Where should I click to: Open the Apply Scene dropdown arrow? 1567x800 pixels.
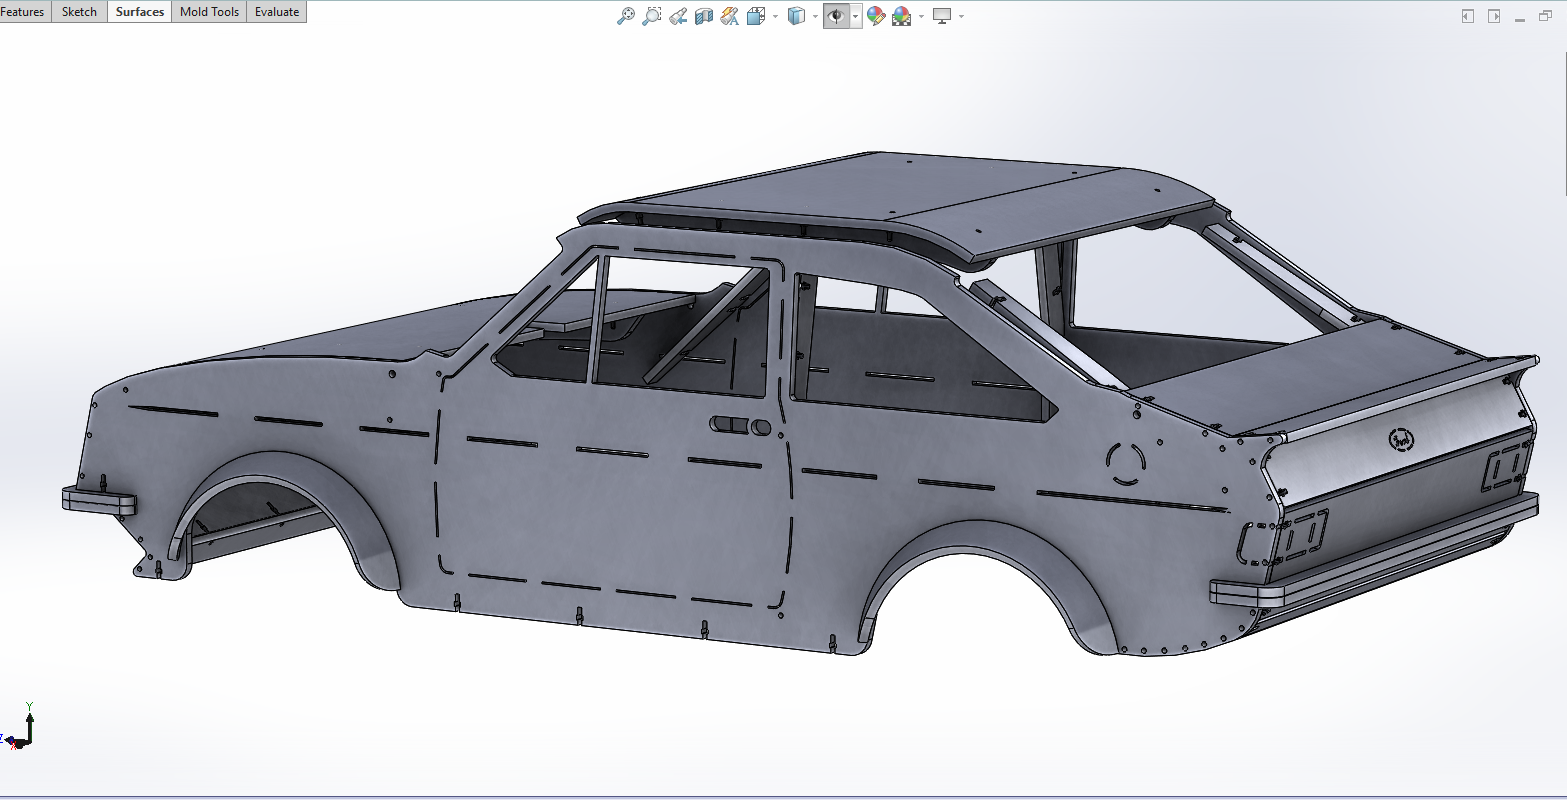pyautogui.click(x=921, y=16)
